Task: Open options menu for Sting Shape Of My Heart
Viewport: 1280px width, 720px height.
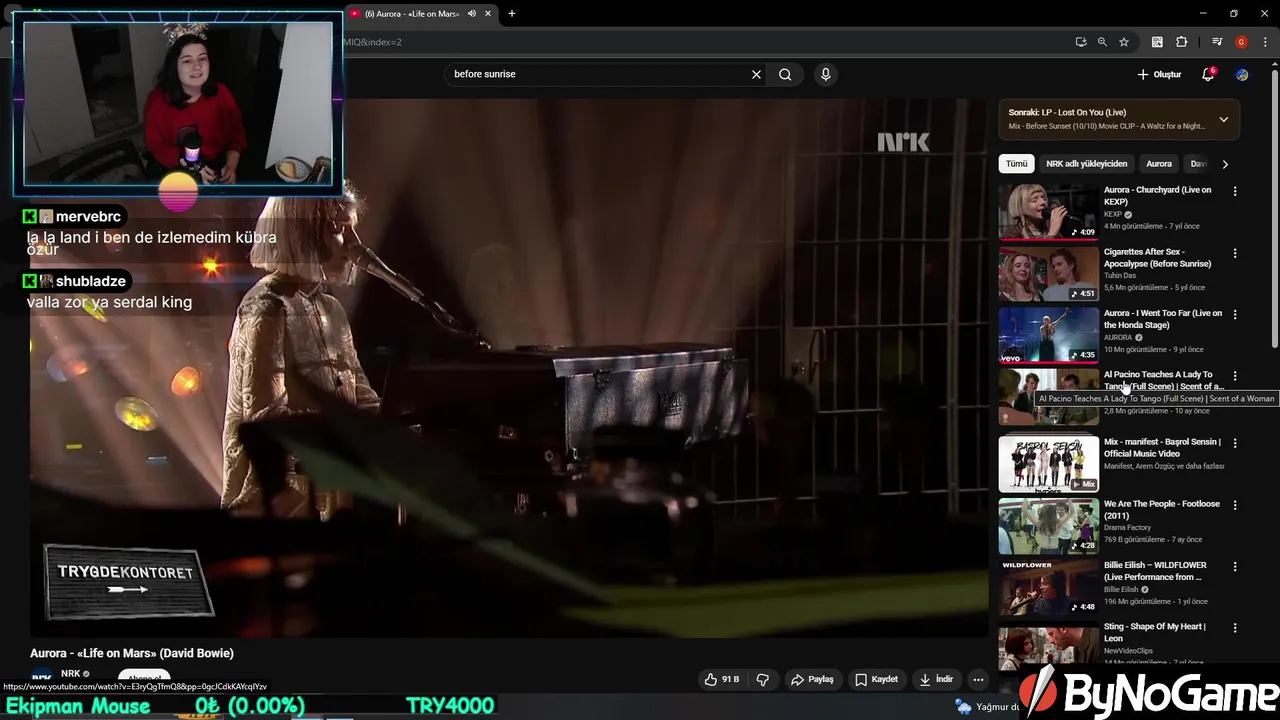Action: [1235, 628]
